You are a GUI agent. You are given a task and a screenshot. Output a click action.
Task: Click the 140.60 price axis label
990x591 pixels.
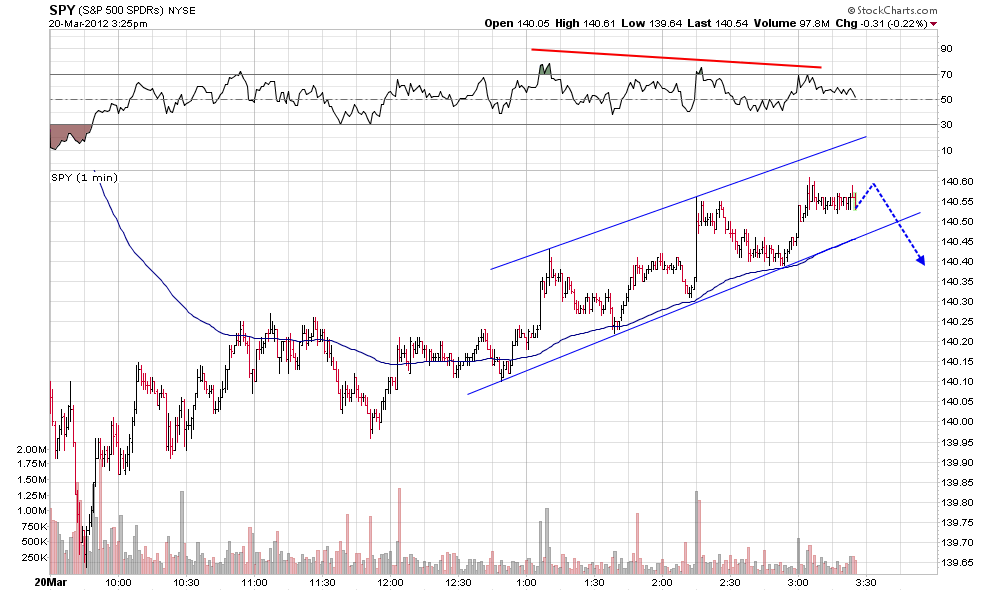point(957,182)
